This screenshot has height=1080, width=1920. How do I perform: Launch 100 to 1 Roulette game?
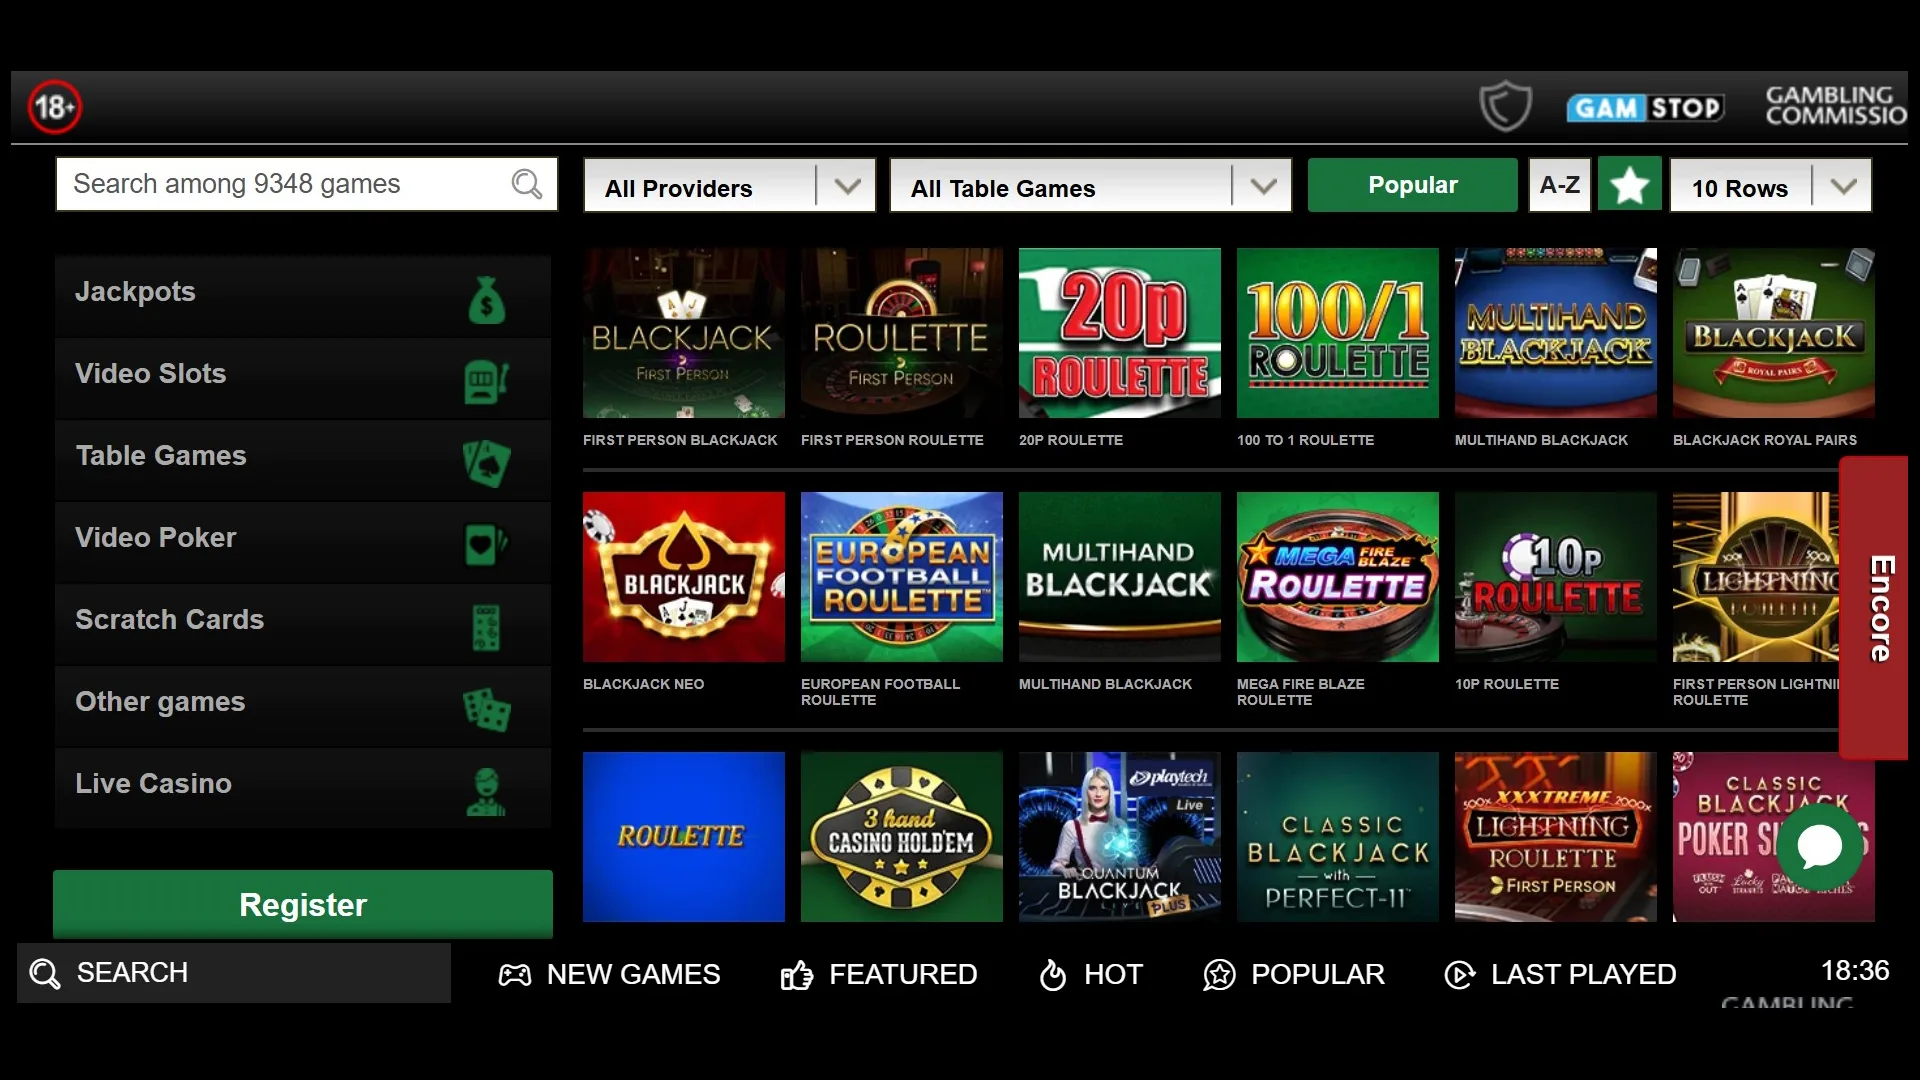tap(1338, 333)
